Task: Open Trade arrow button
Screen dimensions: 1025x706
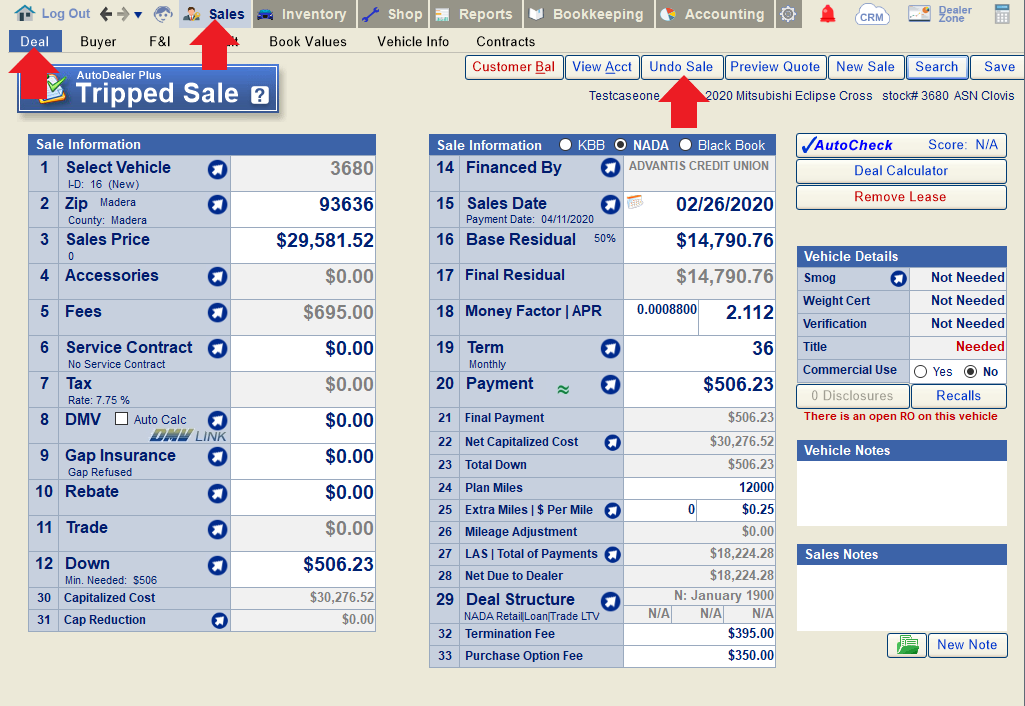Action: (x=217, y=530)
